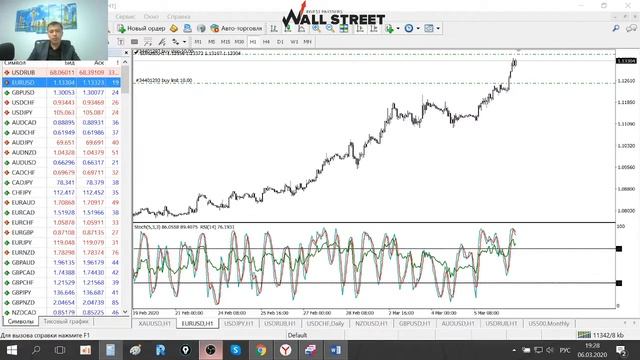Open the Справка menu
This screenshot has width=640, height=360.
(x=178, y=17)
